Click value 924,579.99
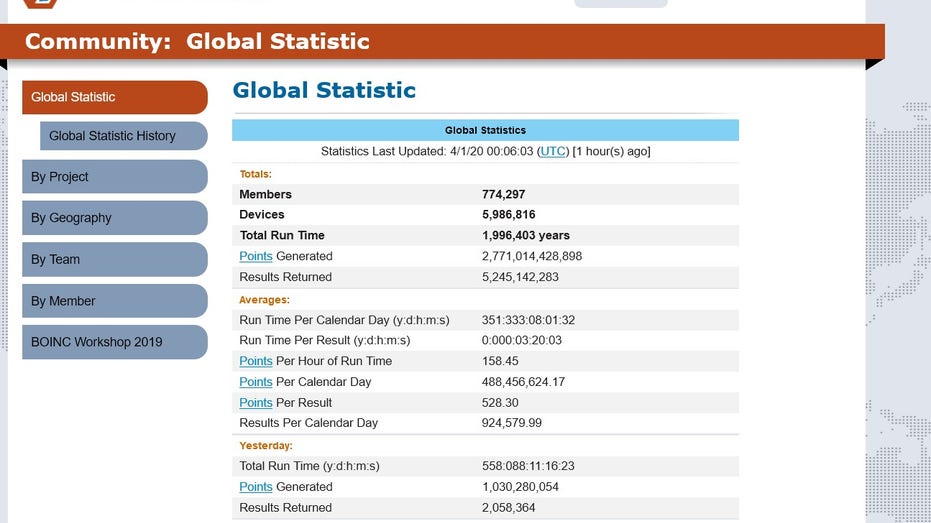The width and height of the screenshot is (931, 523). (x=512, y=423)
